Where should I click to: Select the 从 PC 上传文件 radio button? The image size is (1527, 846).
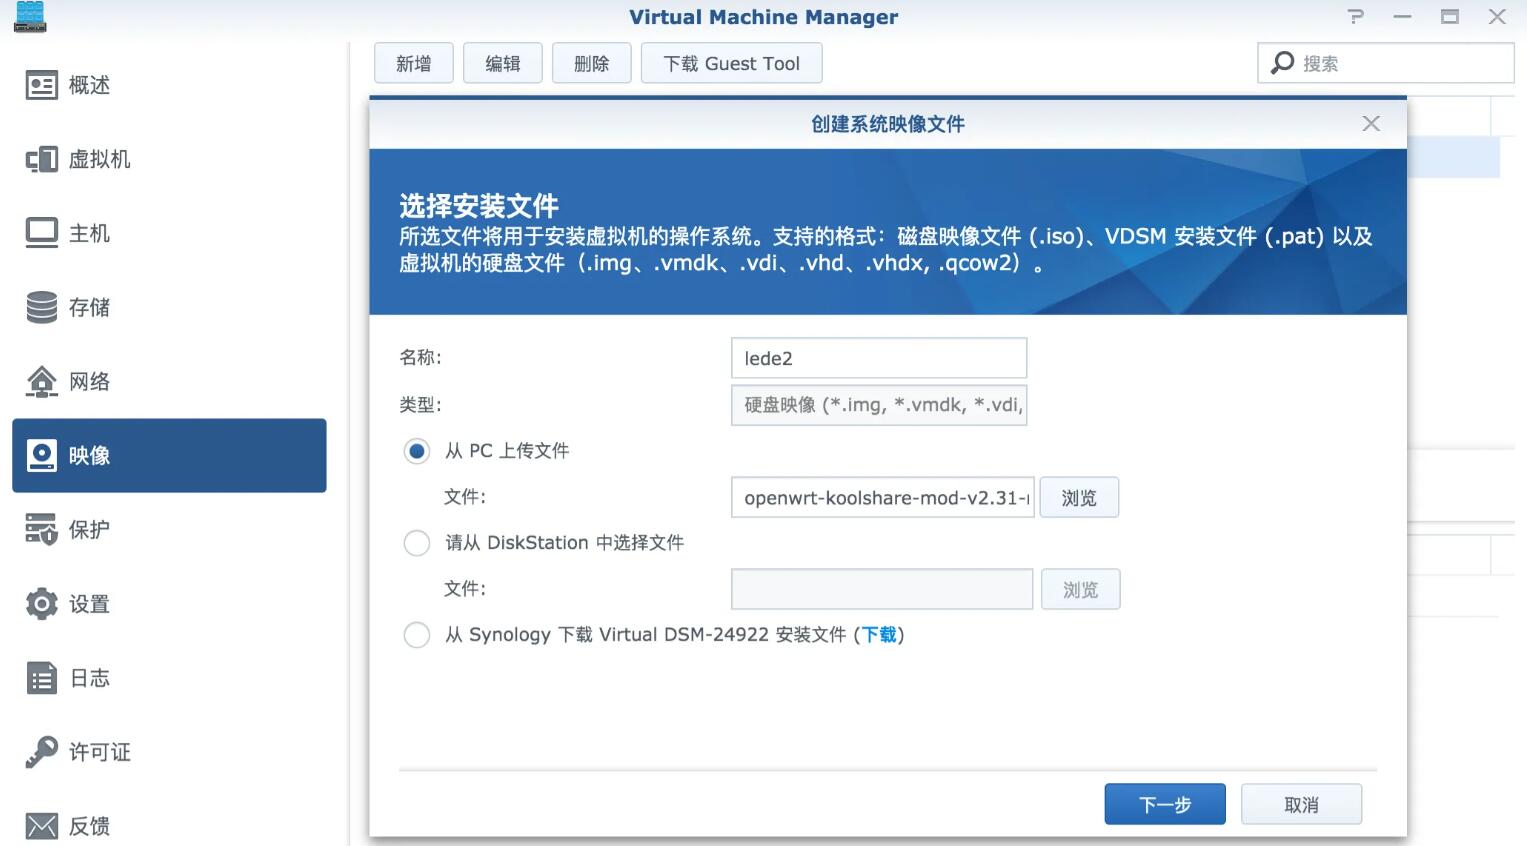[x=417, y=451]
